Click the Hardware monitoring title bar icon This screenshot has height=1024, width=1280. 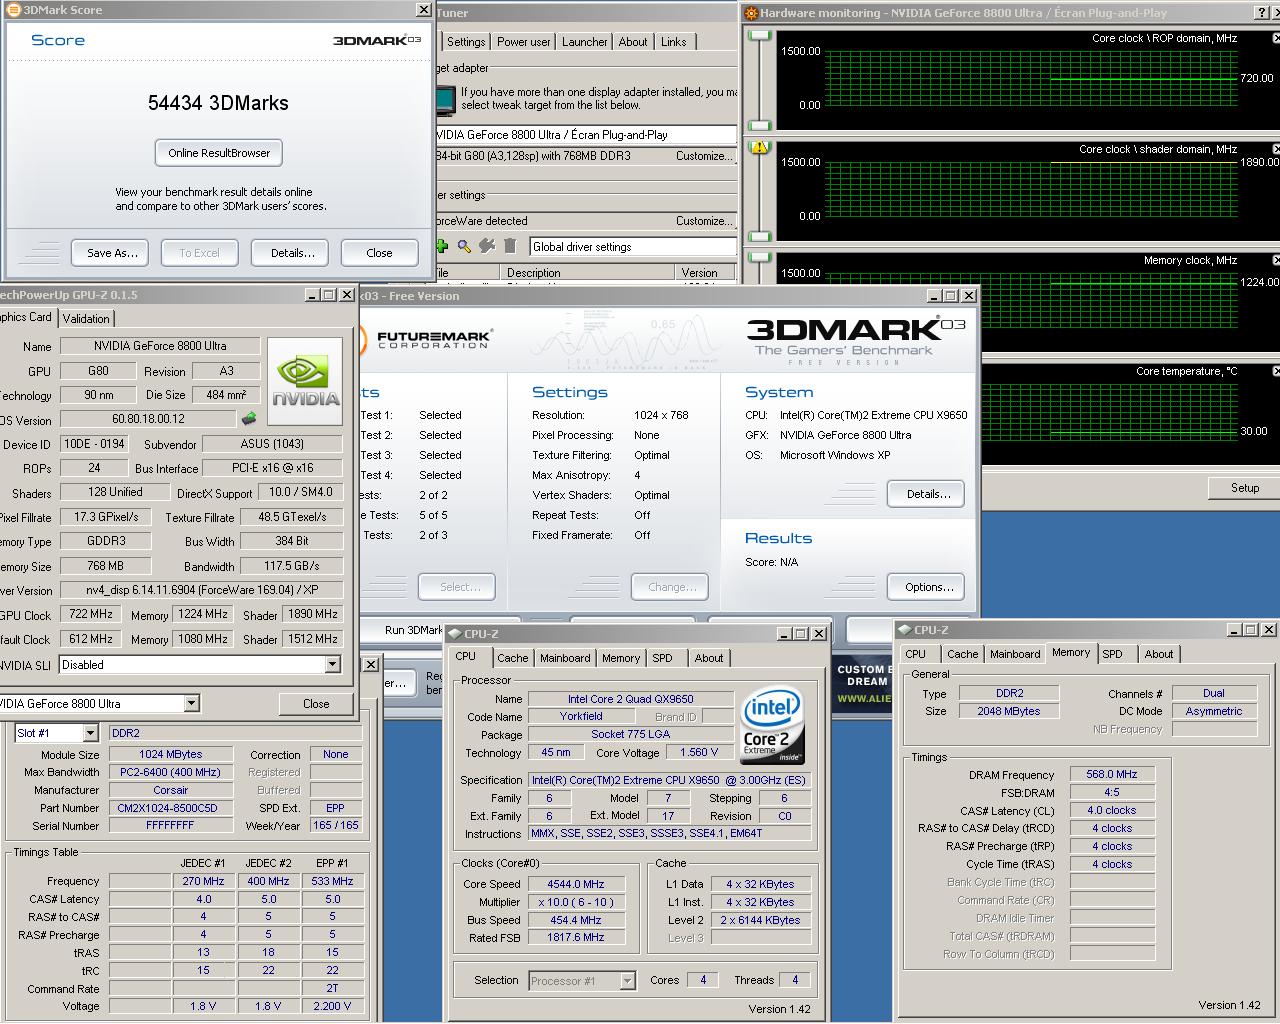750,13
